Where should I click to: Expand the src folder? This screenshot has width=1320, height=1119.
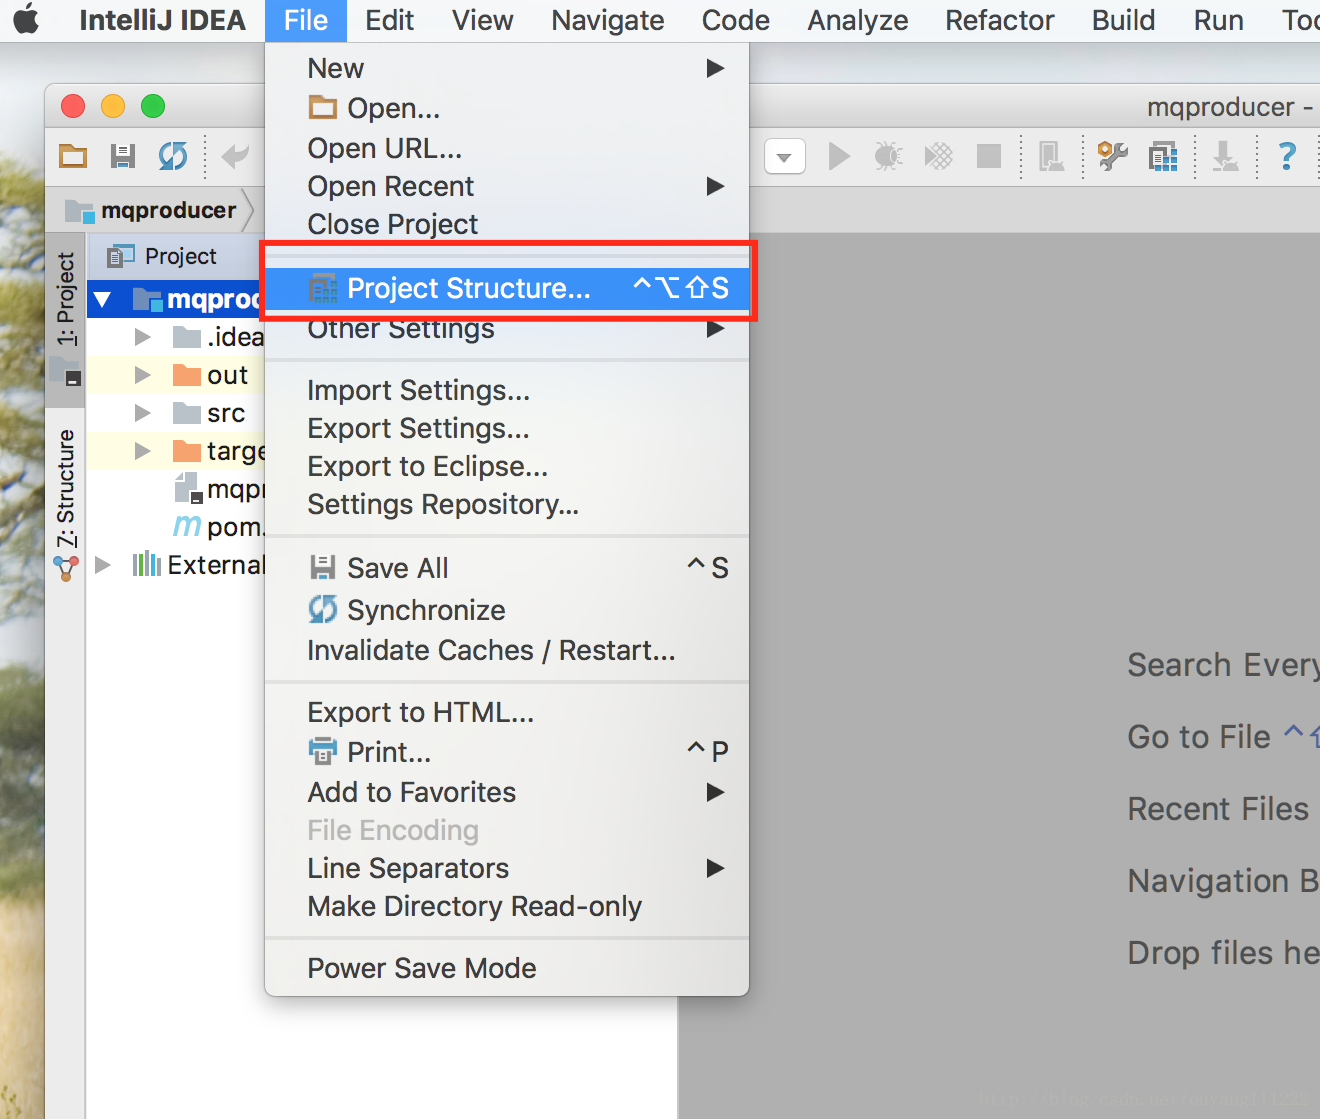[143, 413]
